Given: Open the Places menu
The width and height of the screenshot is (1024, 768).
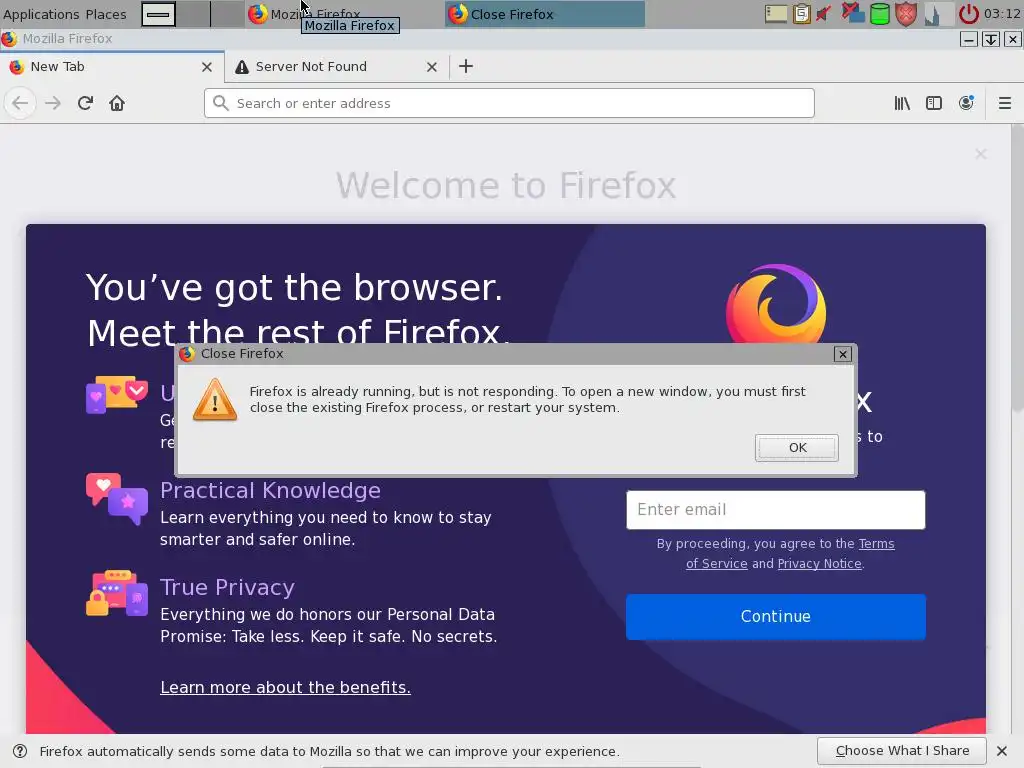Looking at the screenshot, I should pos(106,14).
